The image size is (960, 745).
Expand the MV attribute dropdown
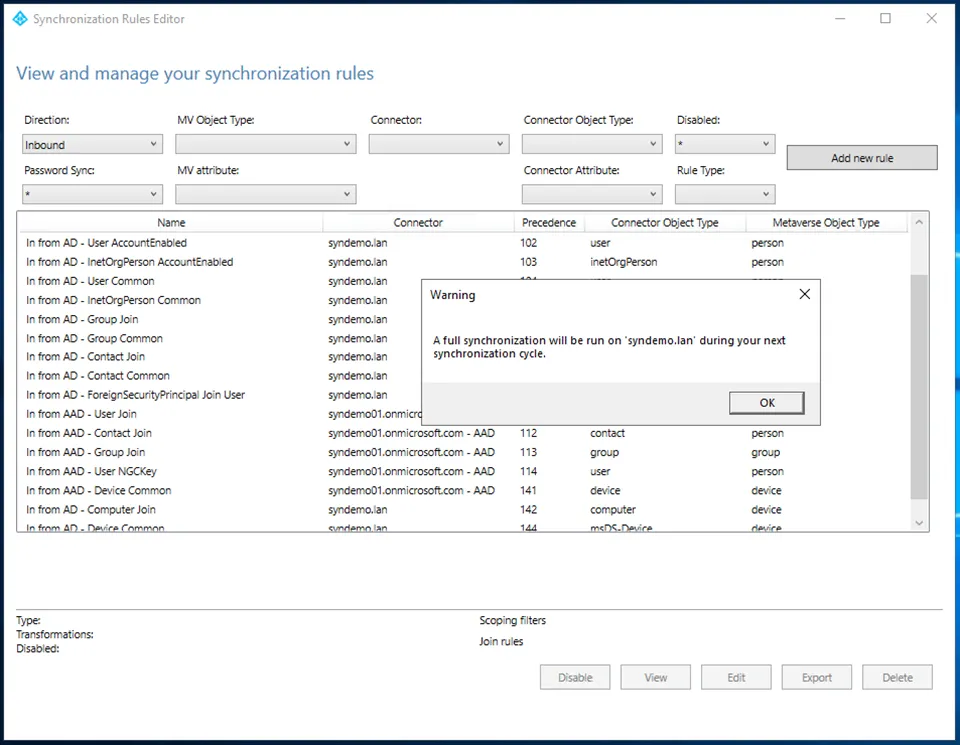pyautogui.click(x=265, y=194)
